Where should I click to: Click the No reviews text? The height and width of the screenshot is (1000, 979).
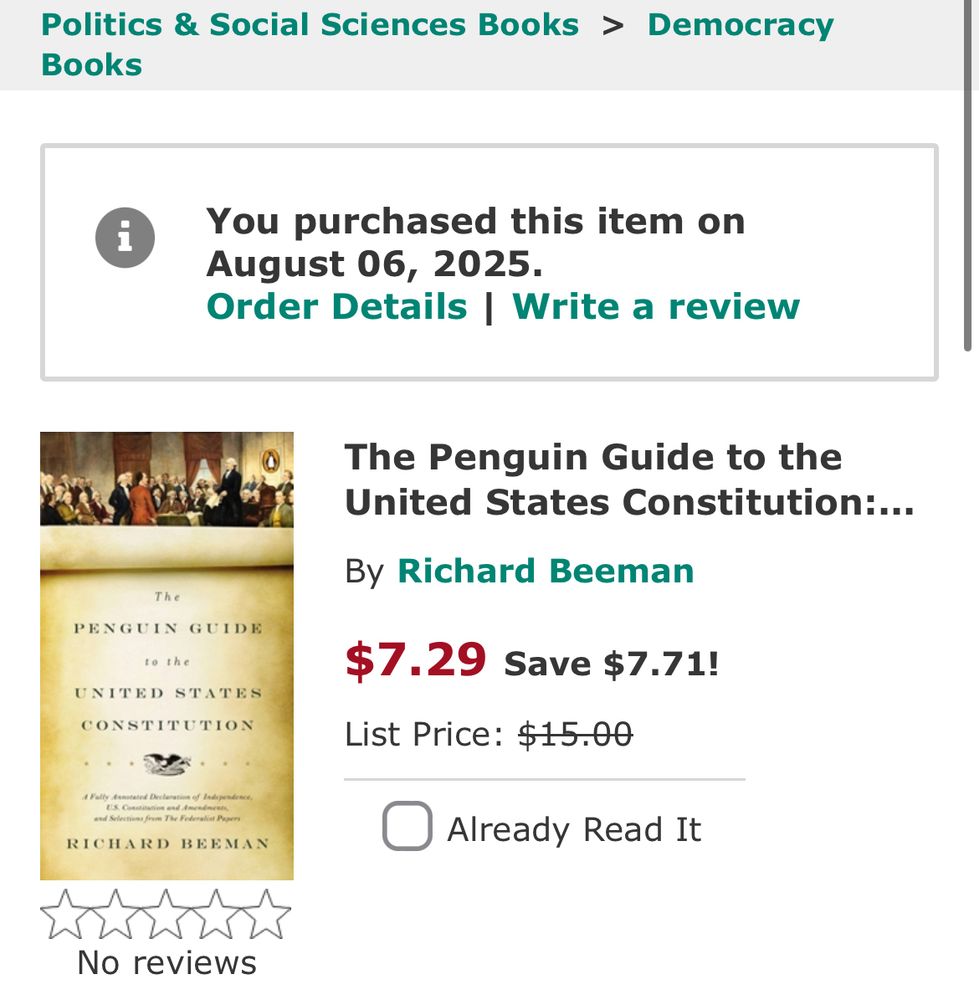tap(167, 962)
